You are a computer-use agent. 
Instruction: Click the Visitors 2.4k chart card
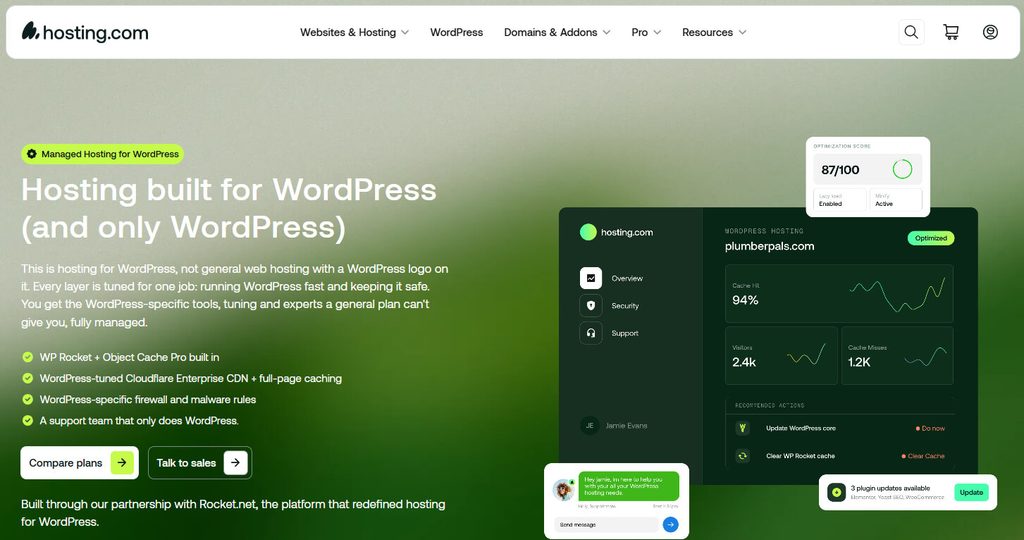point(781,355)
